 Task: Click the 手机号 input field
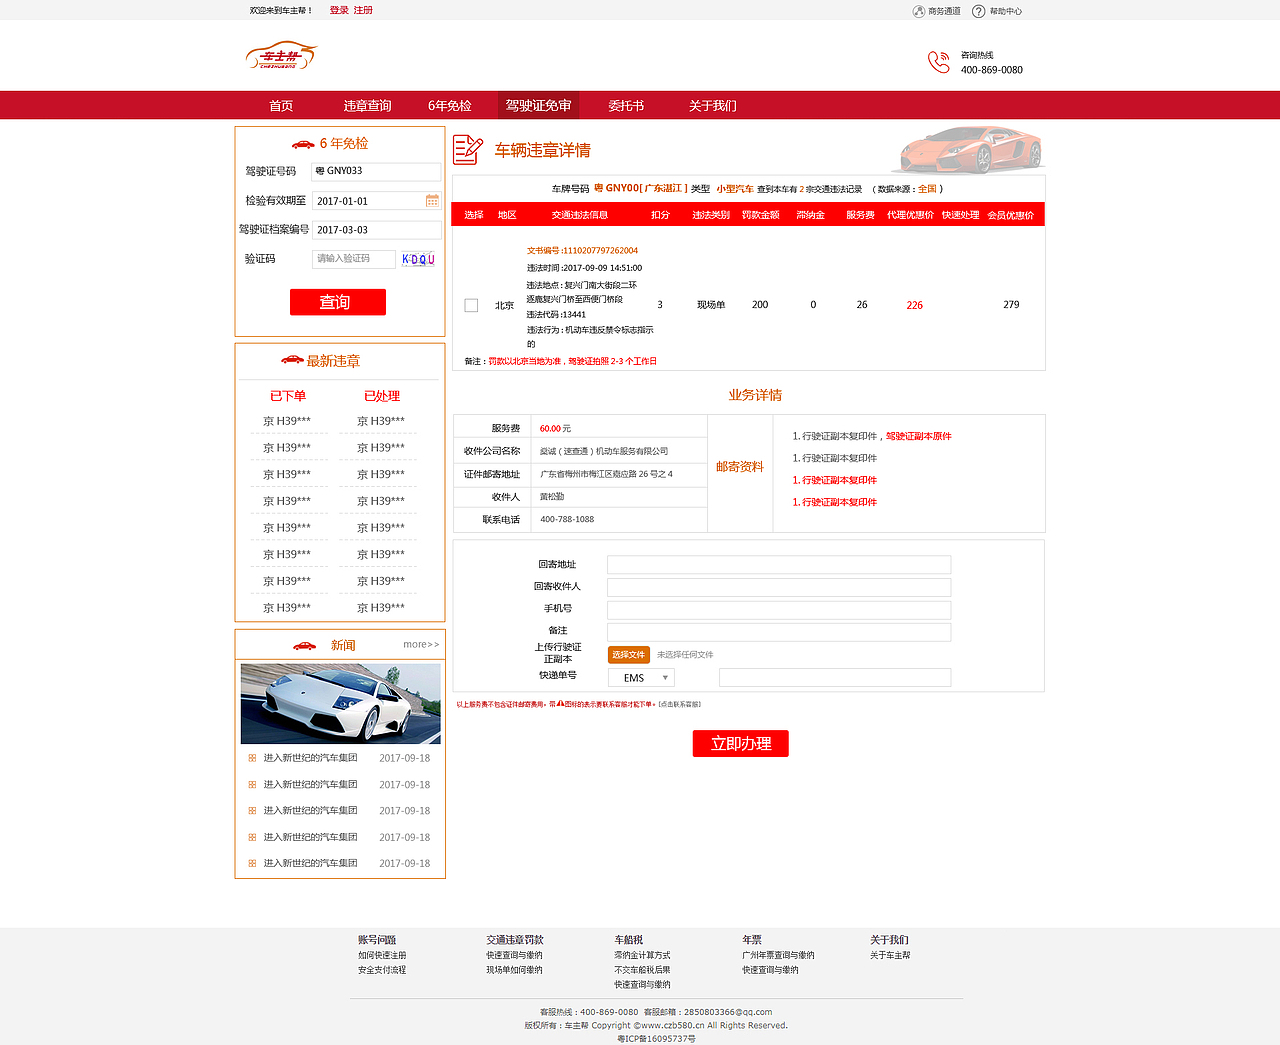pos(779,610)
